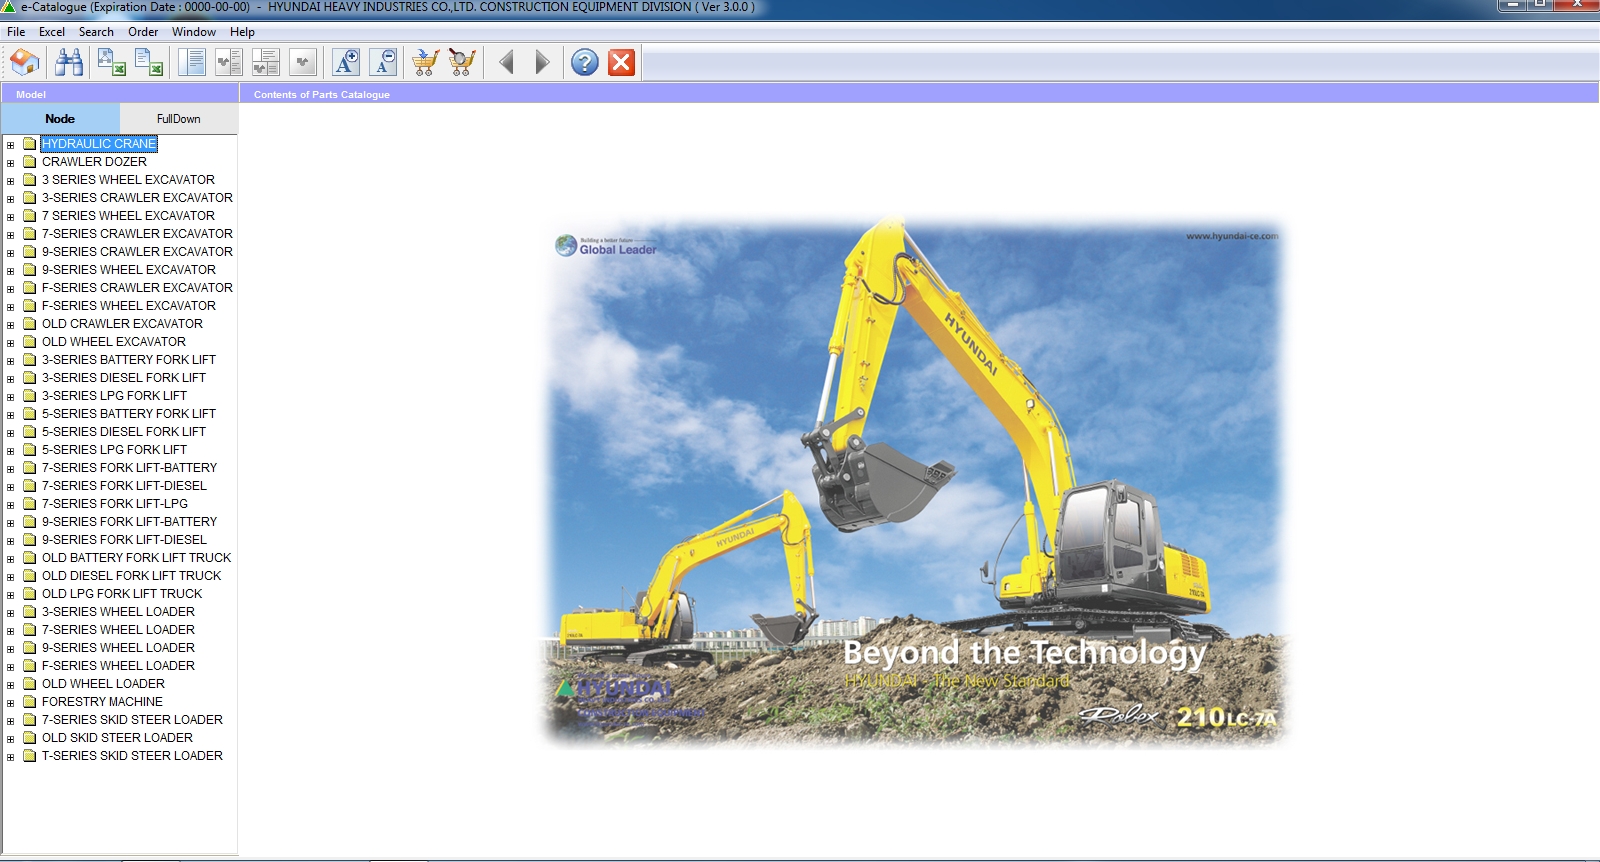Click folder icon beside OLD LPG FORK LIFT TRUCK
Image resolution: width=1600 pixels, height=862 pixels.
[30, 593]
